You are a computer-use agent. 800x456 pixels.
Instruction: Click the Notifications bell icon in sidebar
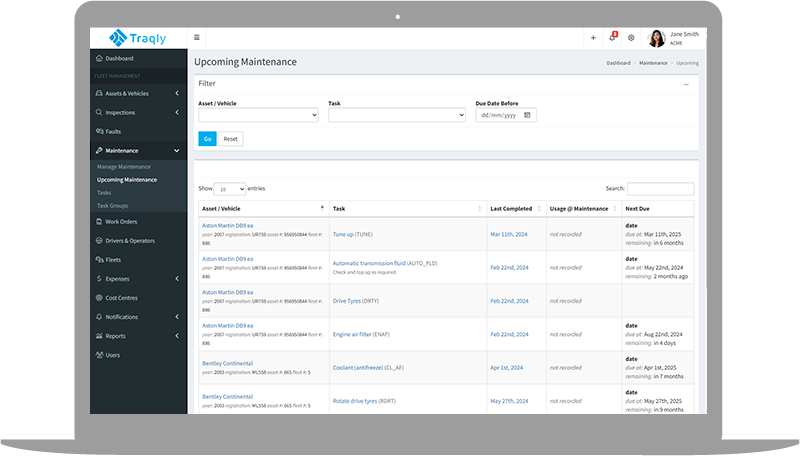click(x=99, y=317)
